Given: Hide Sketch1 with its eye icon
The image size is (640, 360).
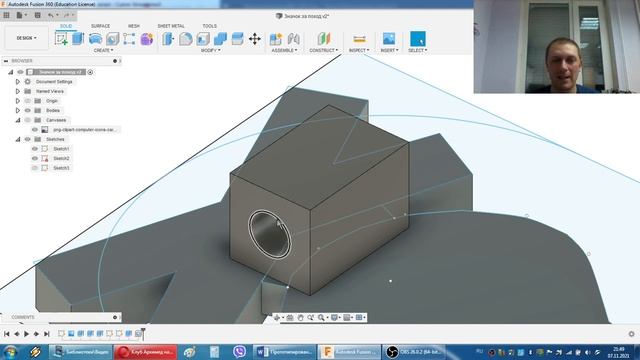Looking at the screenshot, I should coord(35,149).
